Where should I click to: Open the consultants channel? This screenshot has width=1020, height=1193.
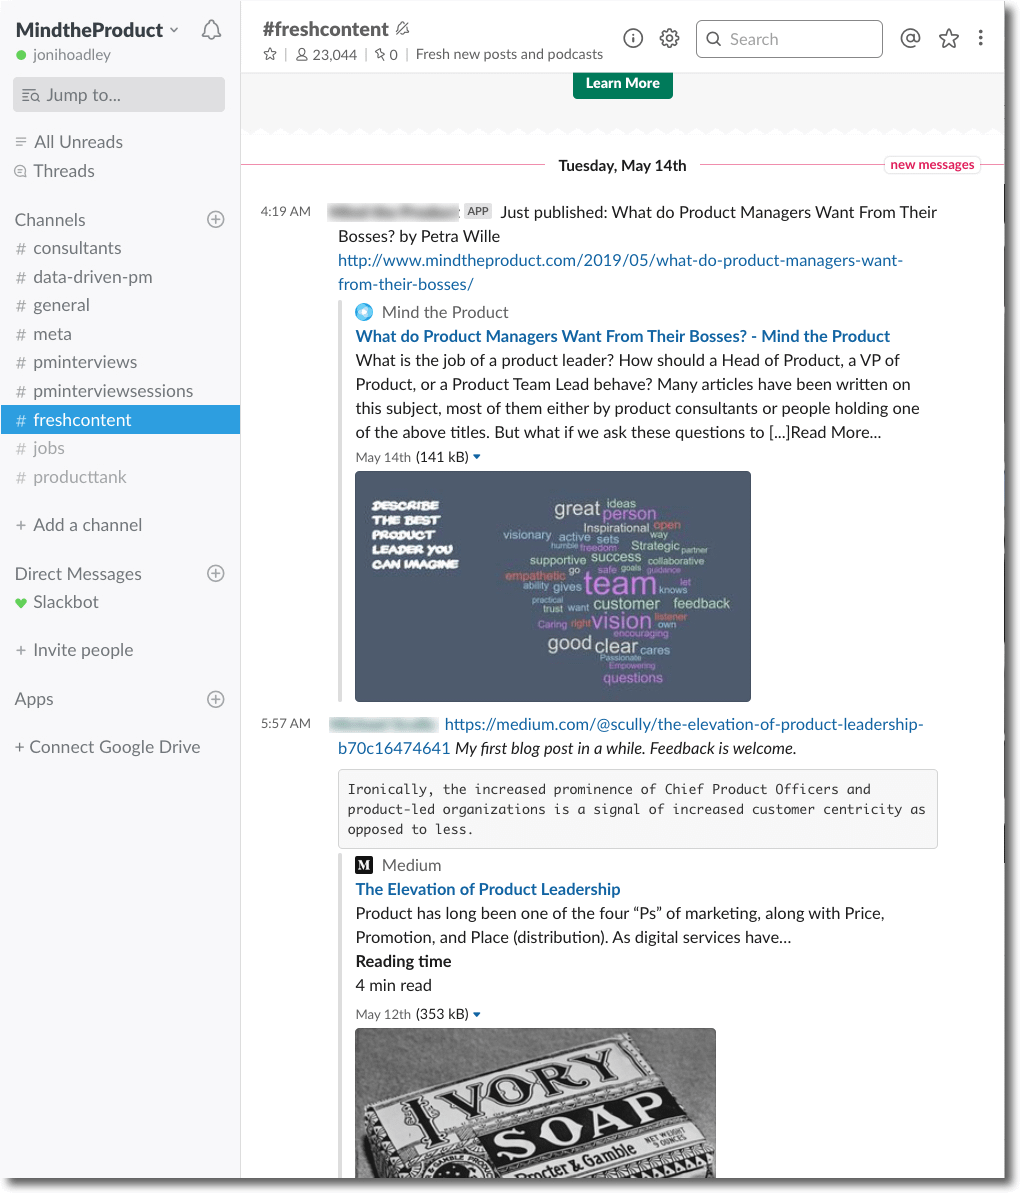pos(77,248)
